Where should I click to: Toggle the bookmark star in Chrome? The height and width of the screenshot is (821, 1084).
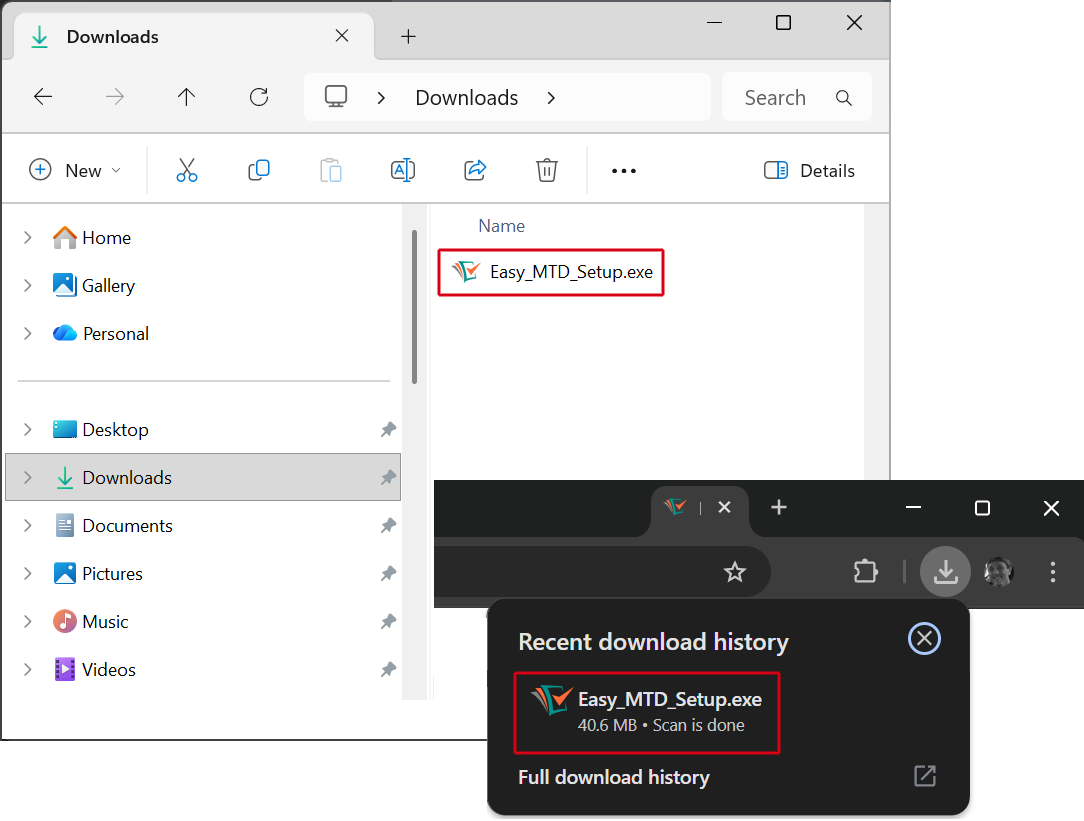click(x=735, y=572)
